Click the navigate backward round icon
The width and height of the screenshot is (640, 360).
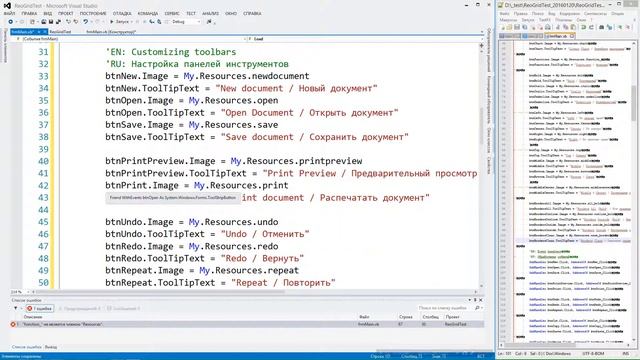click(x=11, y=22)
